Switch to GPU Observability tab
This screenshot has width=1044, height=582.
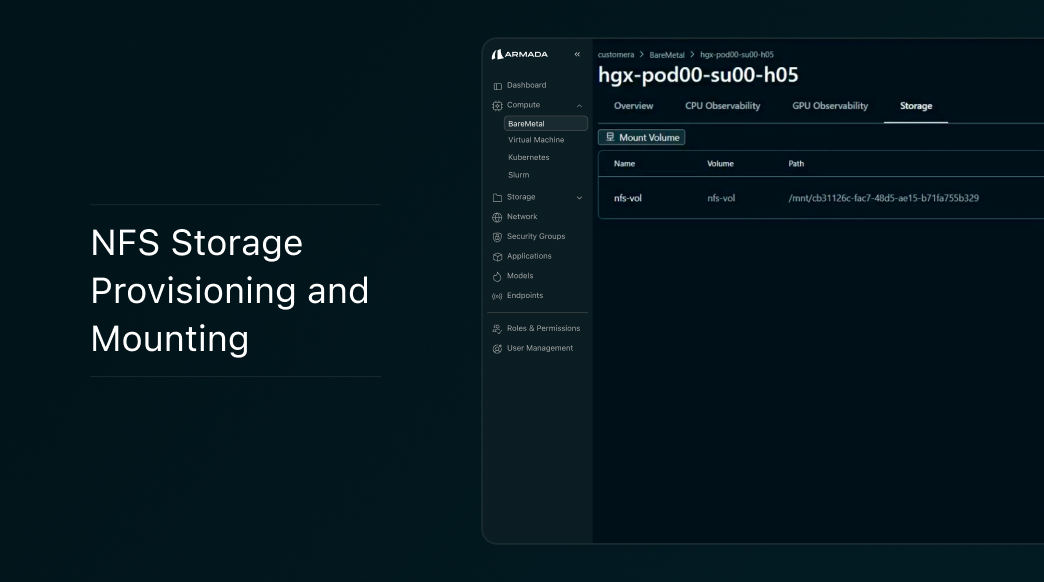pyautogui.click(x=830, y=106)
